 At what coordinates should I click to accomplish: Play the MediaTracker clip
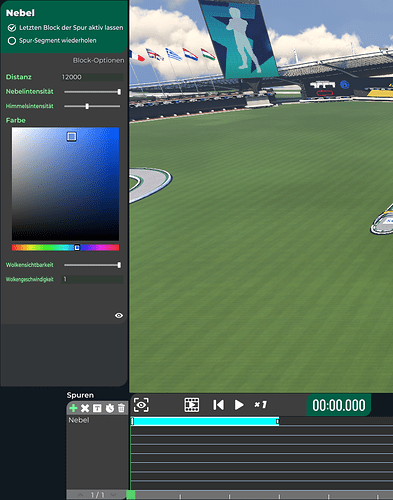(x=239, y=405)
